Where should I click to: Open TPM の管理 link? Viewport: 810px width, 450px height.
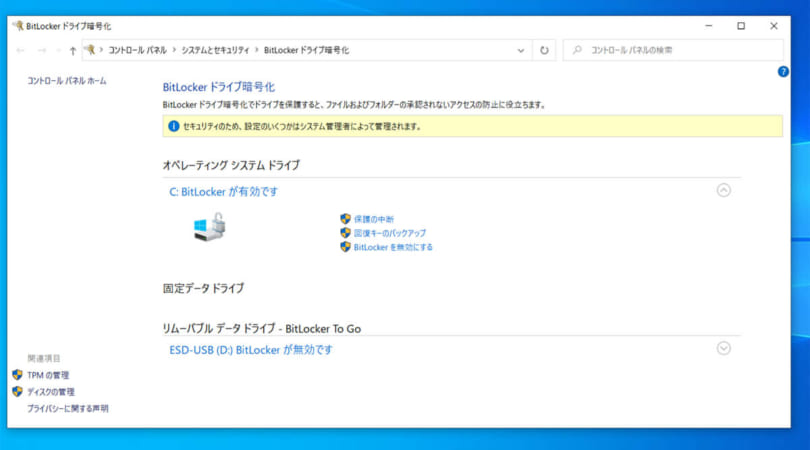(x=48, y=375)
